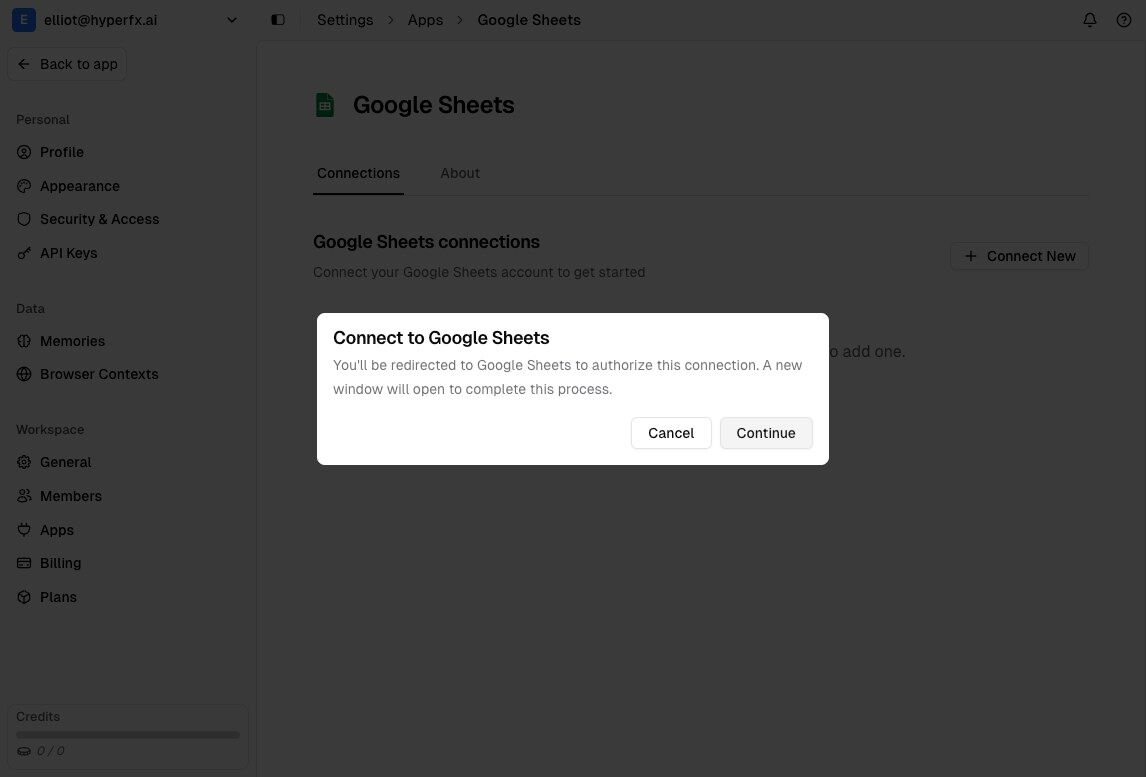Screen dimensions: 1146x777
Task: Cancel the Connect to Google Sheets dialog
Action: pyautogui.click(x=670, y=433)
